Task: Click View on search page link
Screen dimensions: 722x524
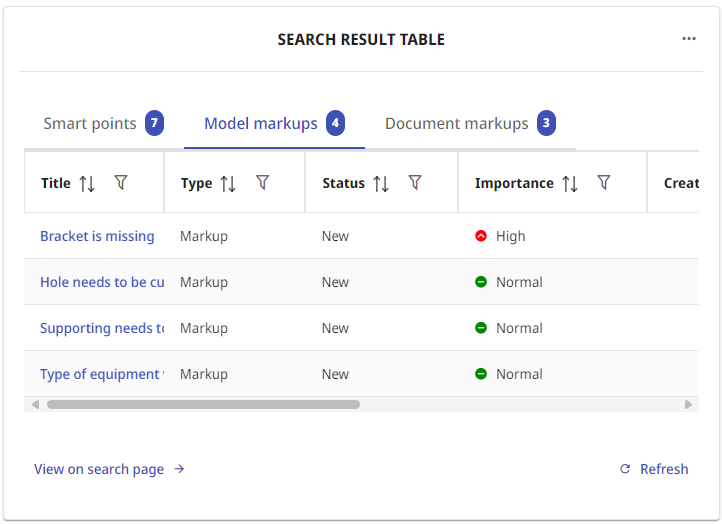Action: coord(99,469)
